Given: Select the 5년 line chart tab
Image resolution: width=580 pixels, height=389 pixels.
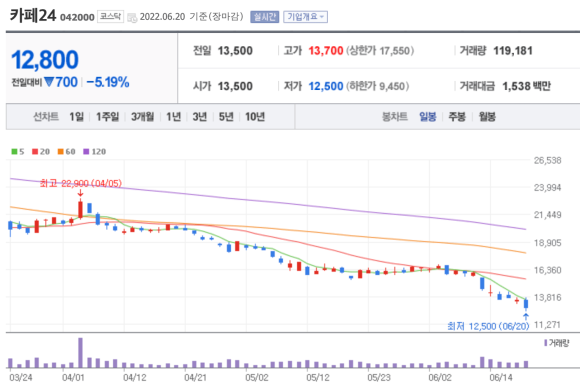Looking at the screenshot, I should [226, 117].
